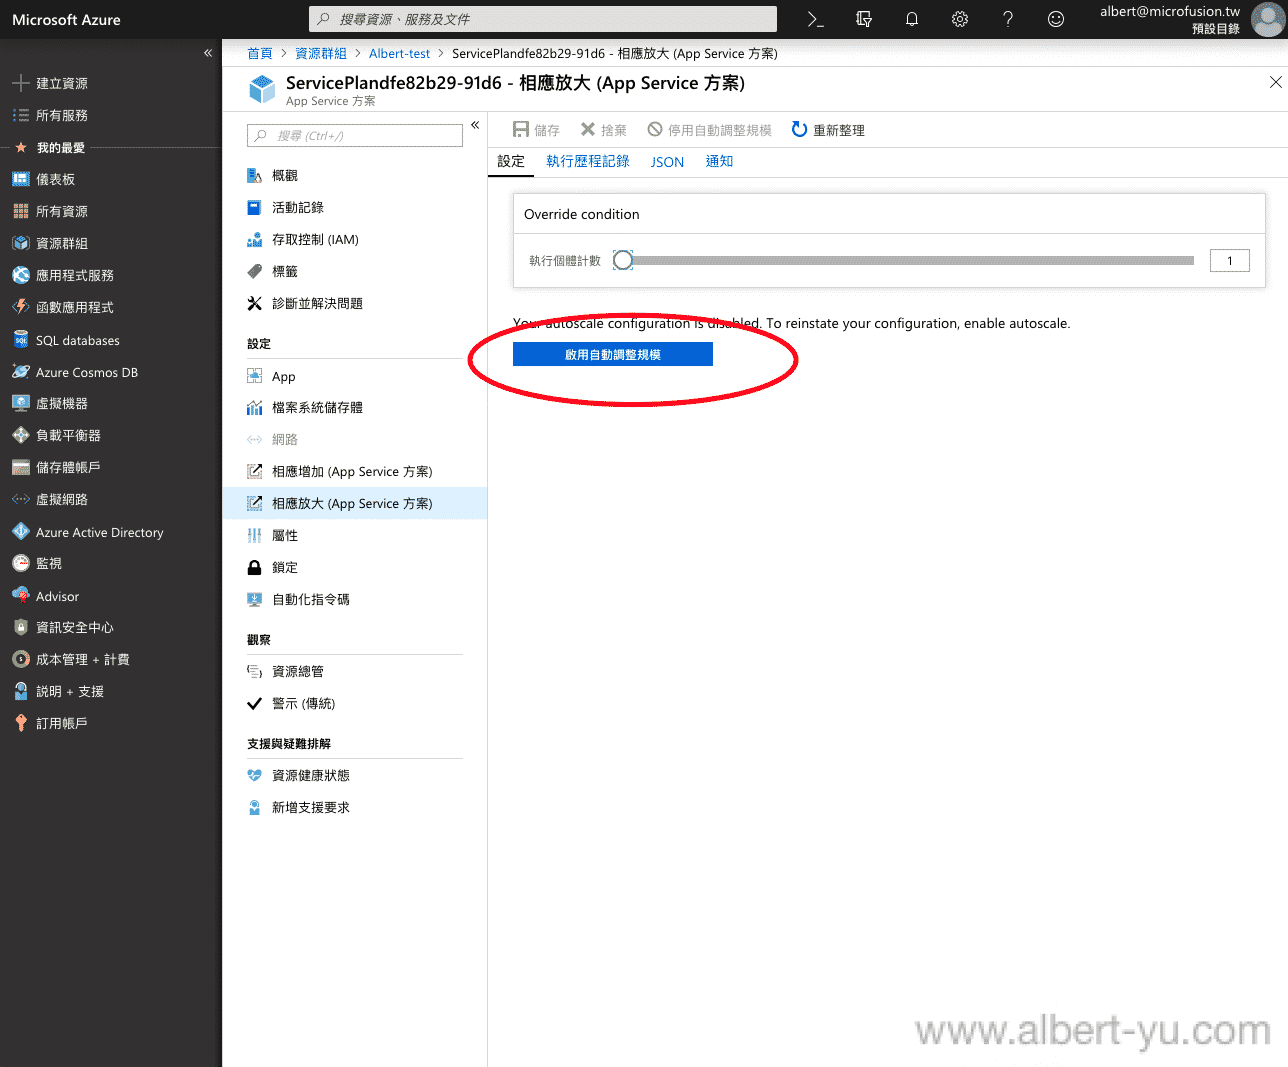
Task: Open 訂用帳戶 key icon
Action: click(20, 723)
